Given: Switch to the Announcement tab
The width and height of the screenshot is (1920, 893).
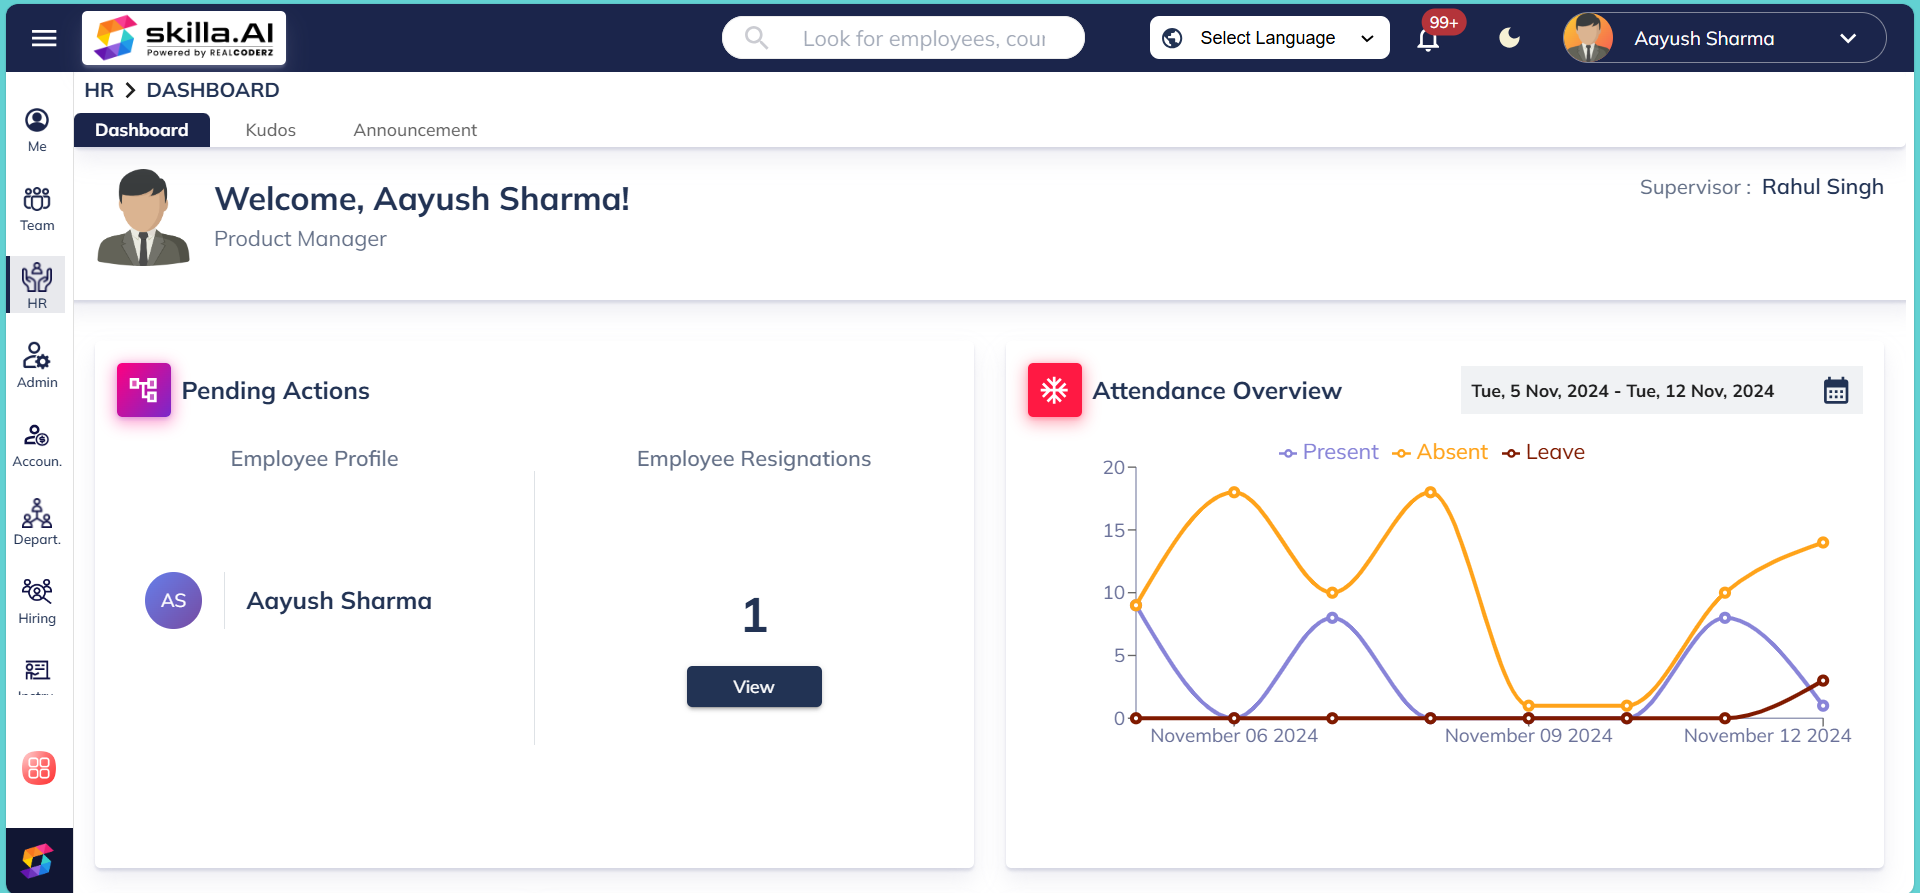Looking at the screenshot, I should click(415, 130).
